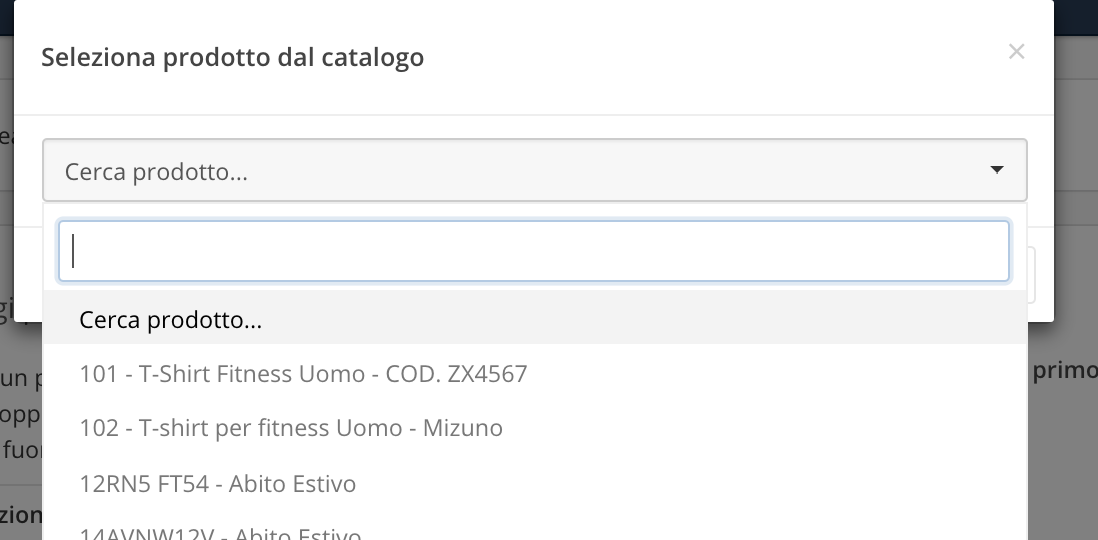Choose the Mizuno fitness T-shirt item
This screenshot has width=1098, height=540.
click(291, 428)
